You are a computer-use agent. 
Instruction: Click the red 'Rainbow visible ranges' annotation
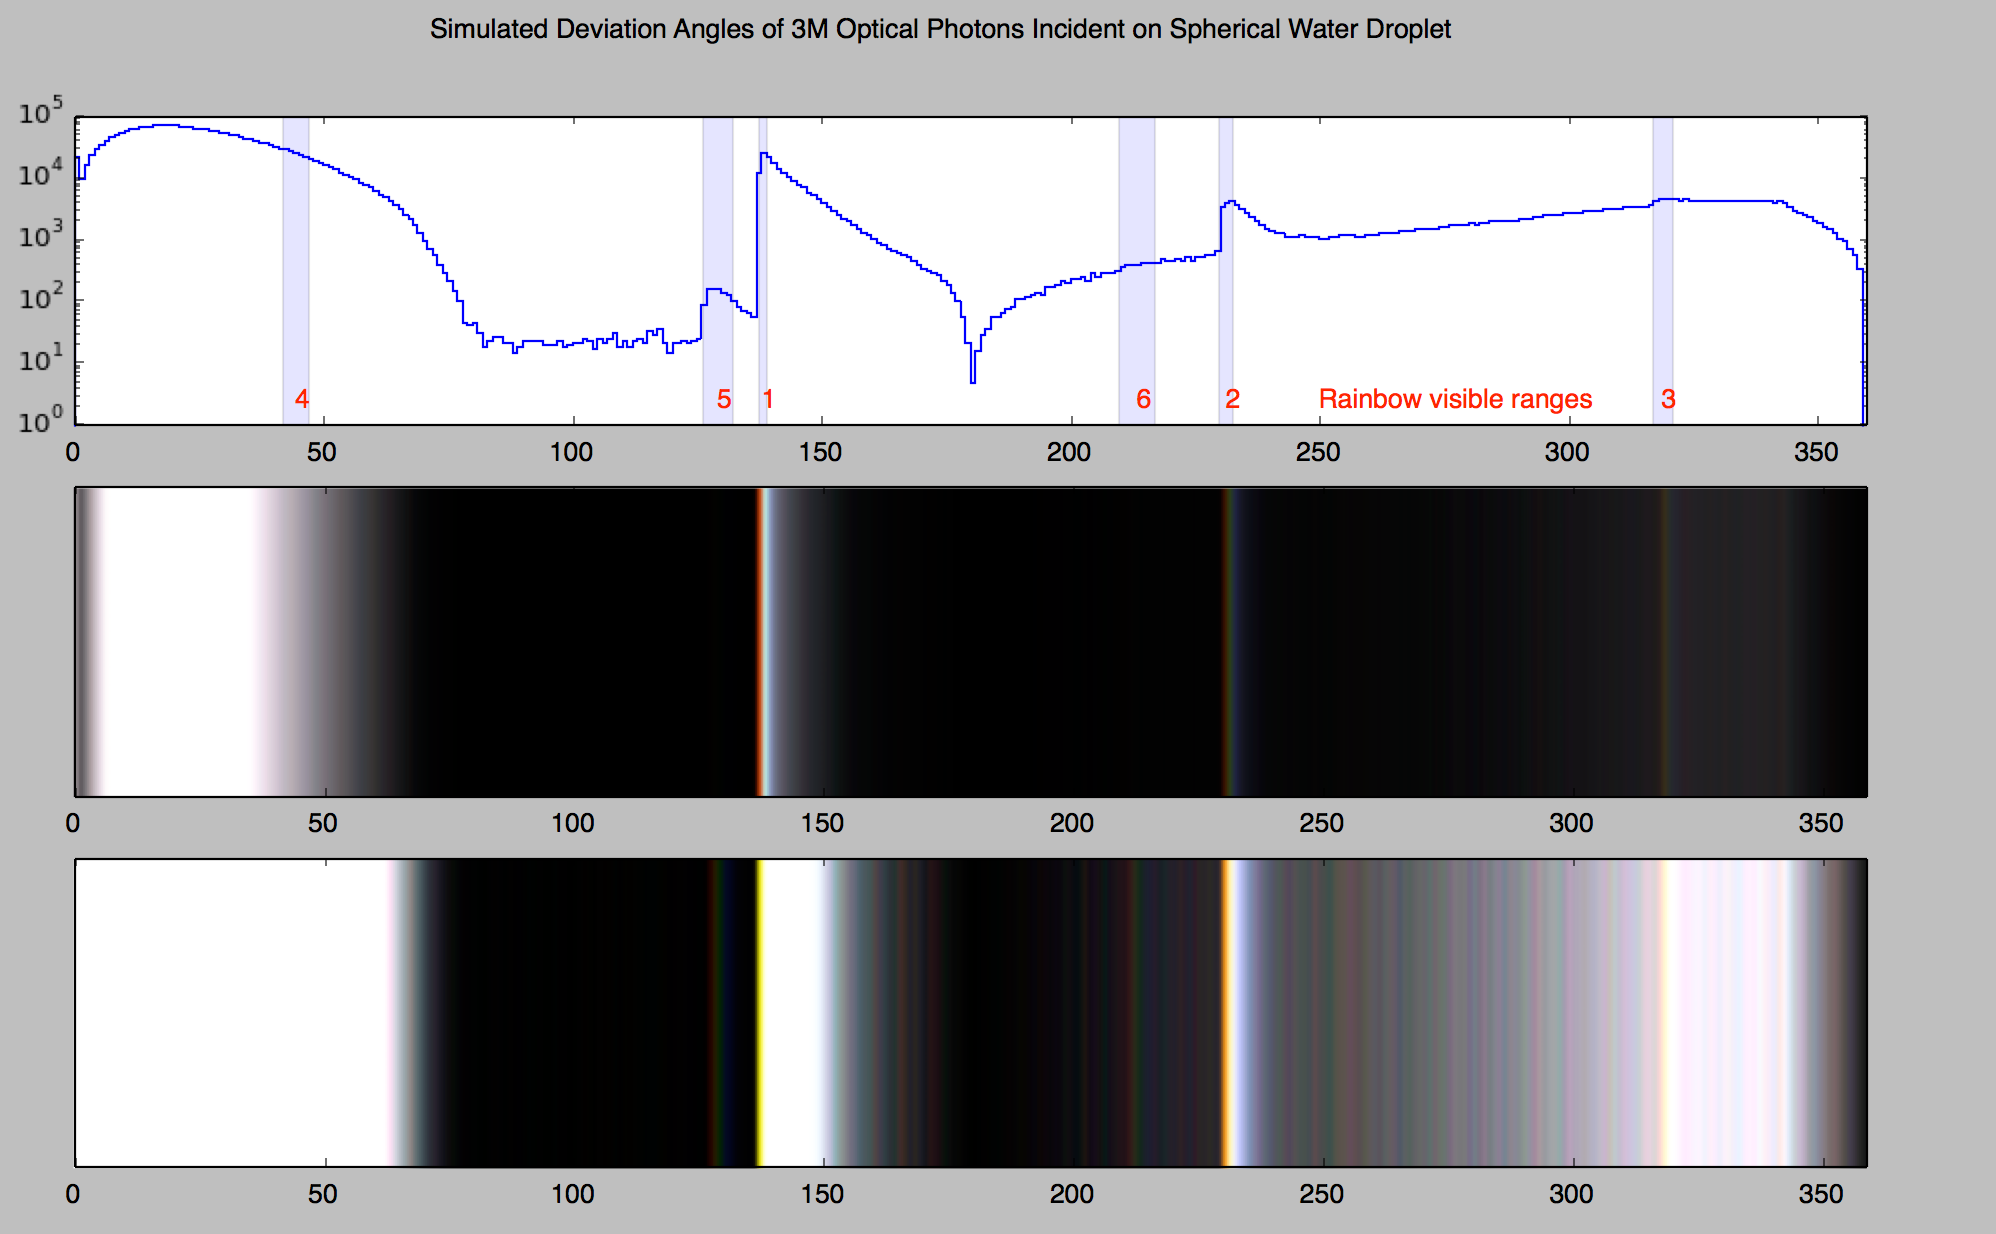coord(1455,399)
